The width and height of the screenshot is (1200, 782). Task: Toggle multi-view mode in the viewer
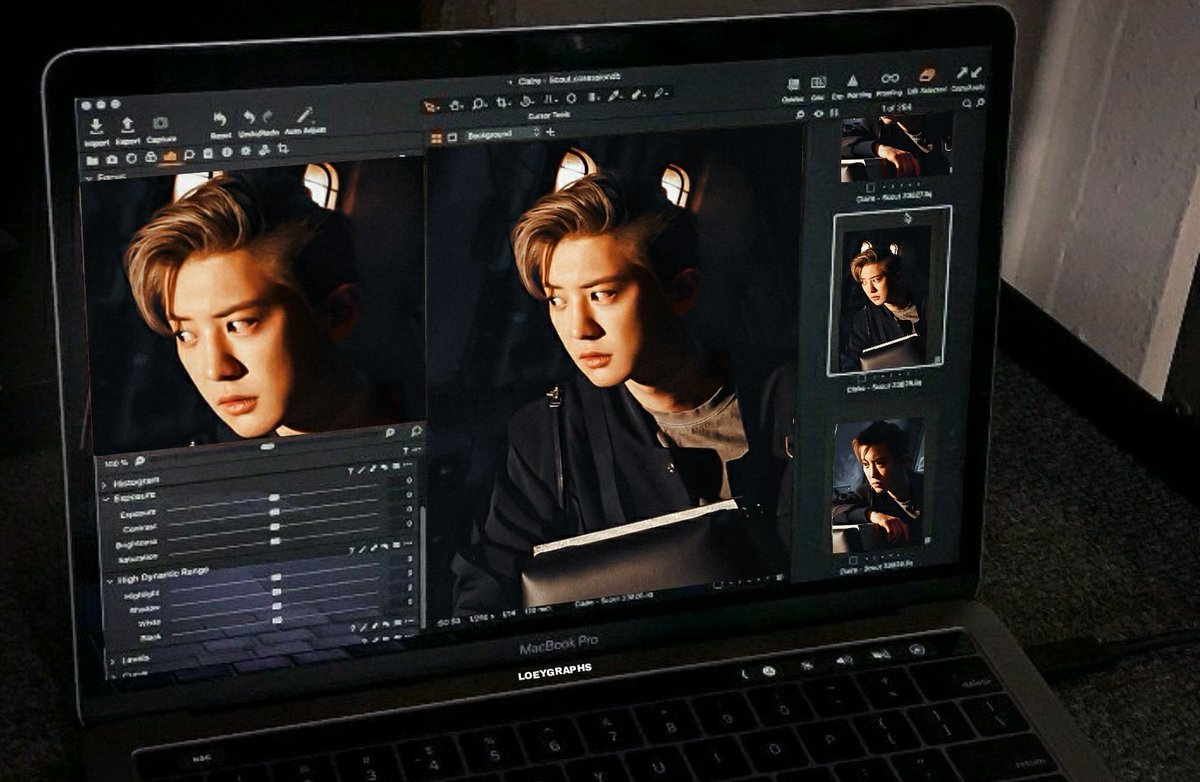436,137
